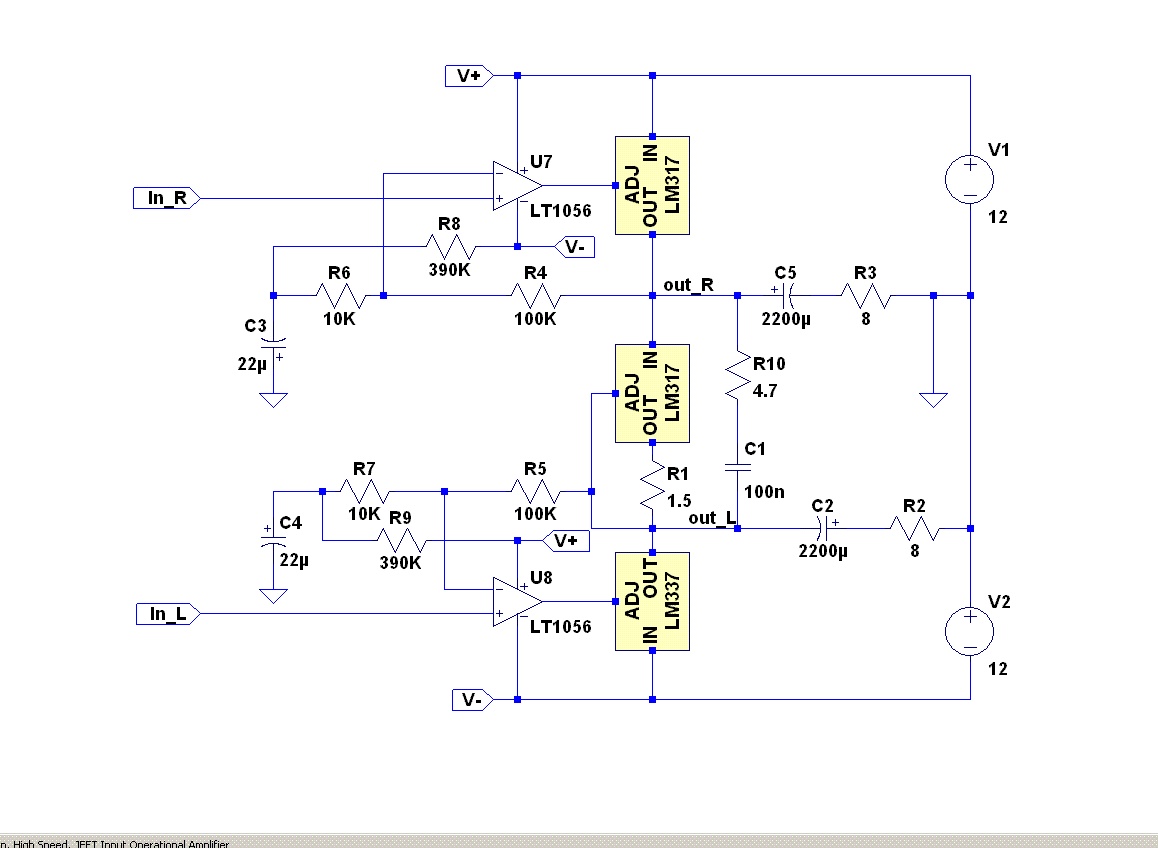This screenshot has height=848, width=1158.
Task: Click the LT1056 label under U8
Action: click(561, 627)
